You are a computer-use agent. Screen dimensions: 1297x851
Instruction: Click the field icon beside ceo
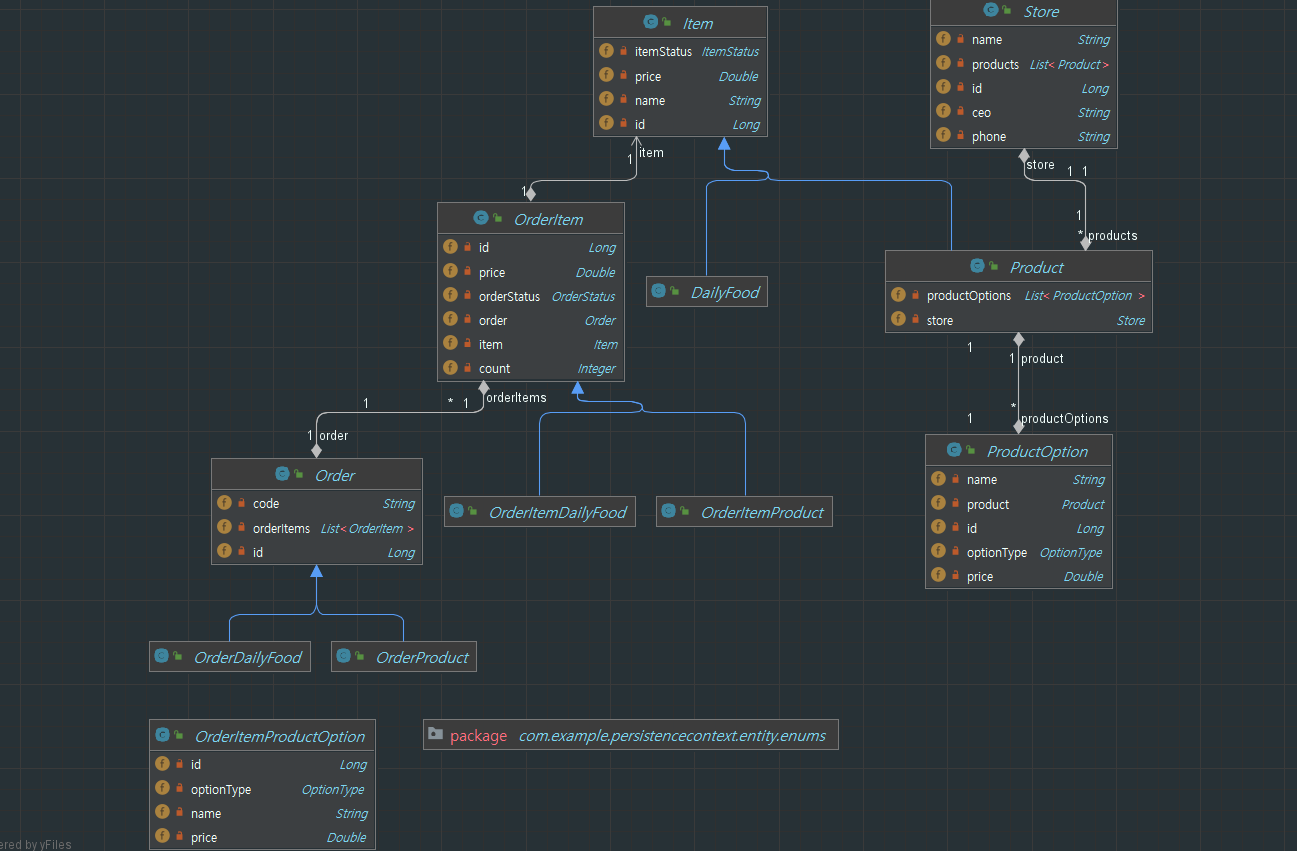943,112
